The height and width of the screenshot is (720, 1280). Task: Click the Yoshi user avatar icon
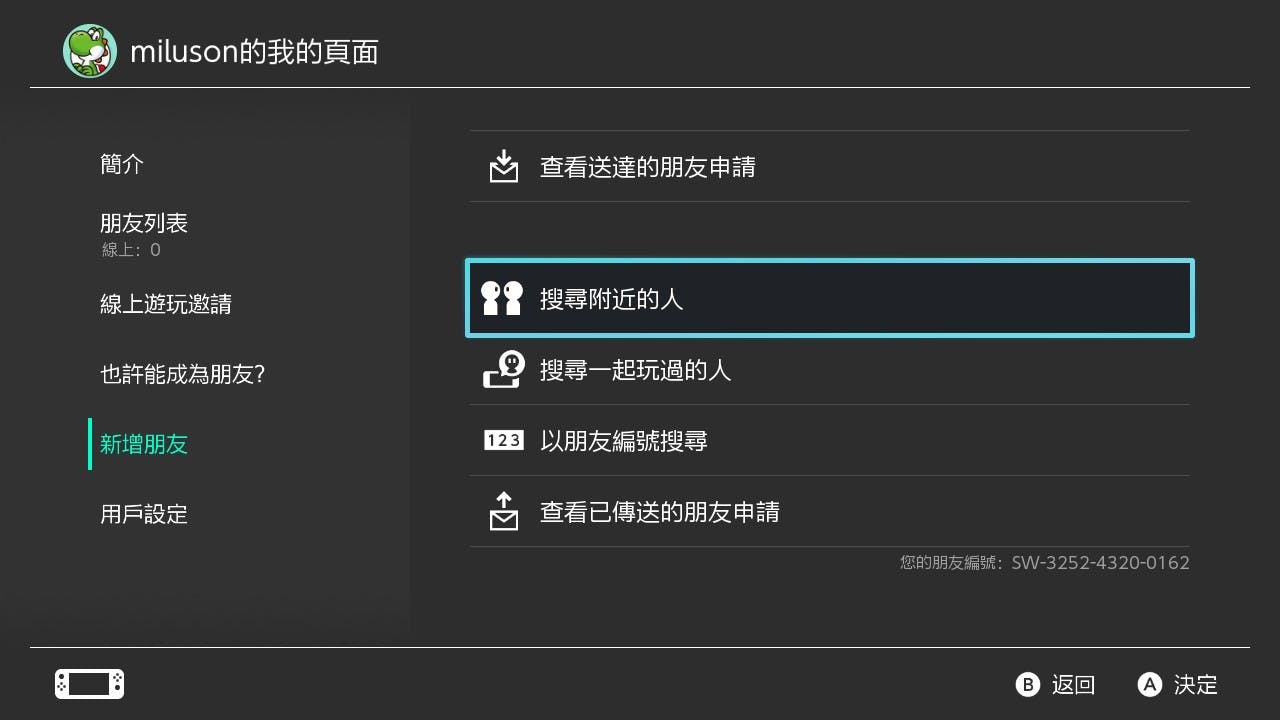click(90, 51)
